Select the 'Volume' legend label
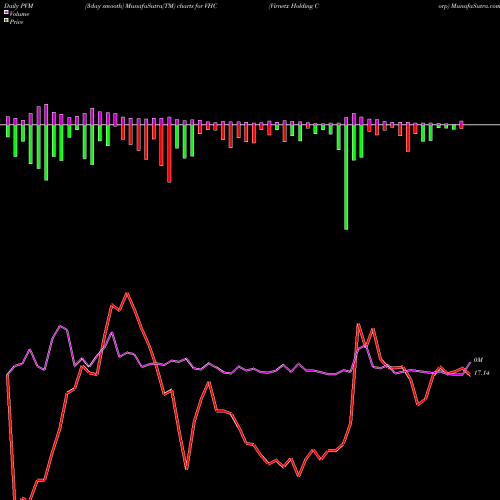The image size is (500, 500). click(x=19, y=14)
